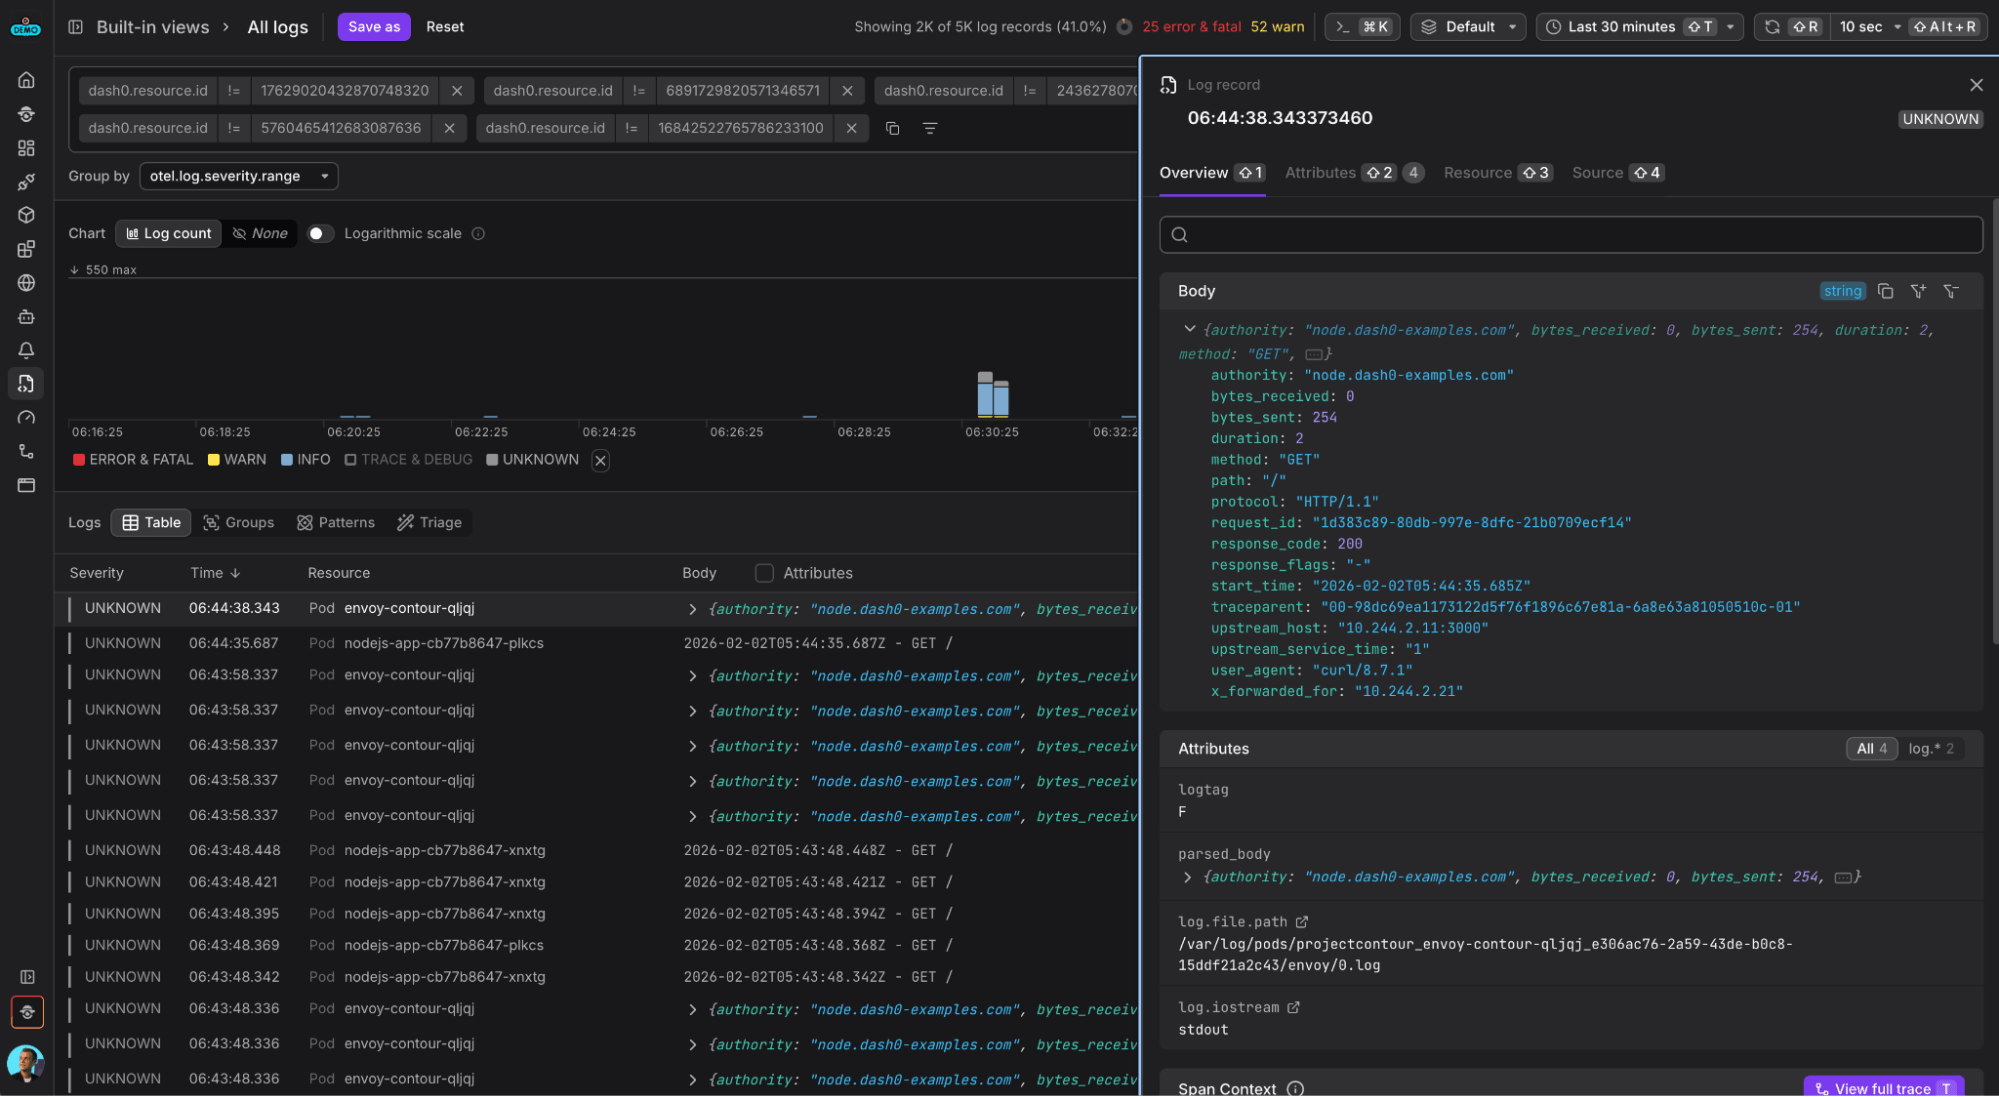Click View full trace button

1883,1087
